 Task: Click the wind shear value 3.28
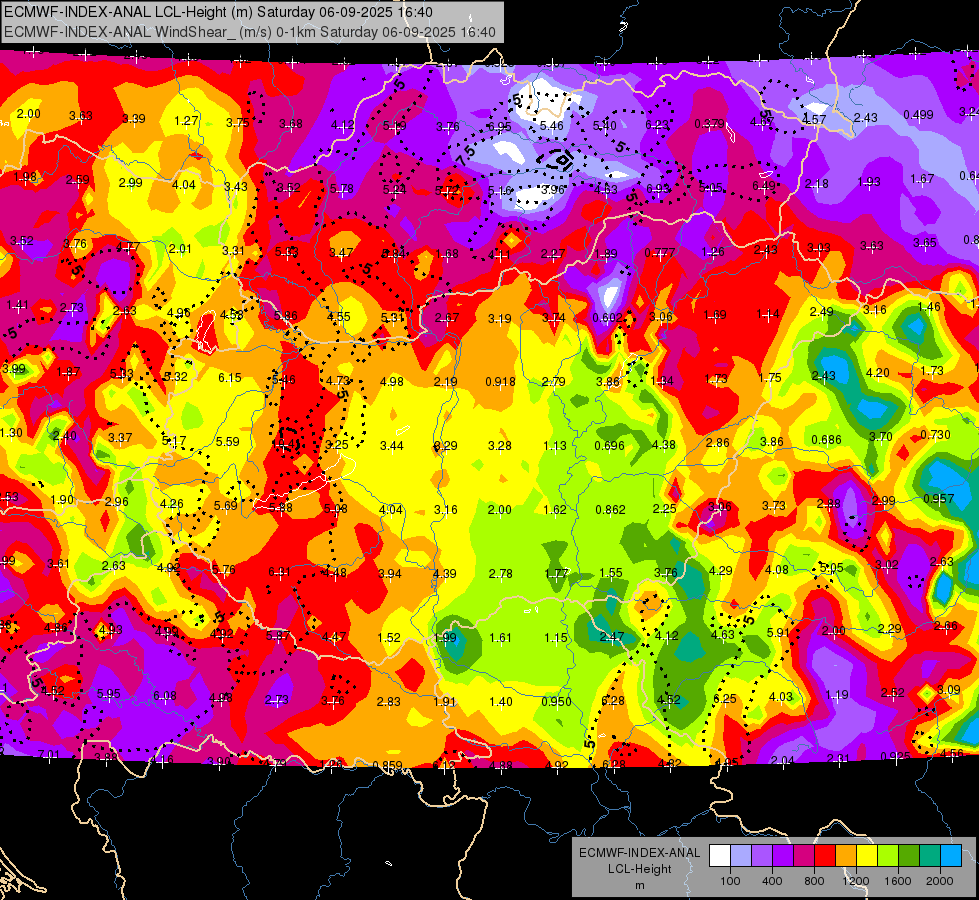500,446
